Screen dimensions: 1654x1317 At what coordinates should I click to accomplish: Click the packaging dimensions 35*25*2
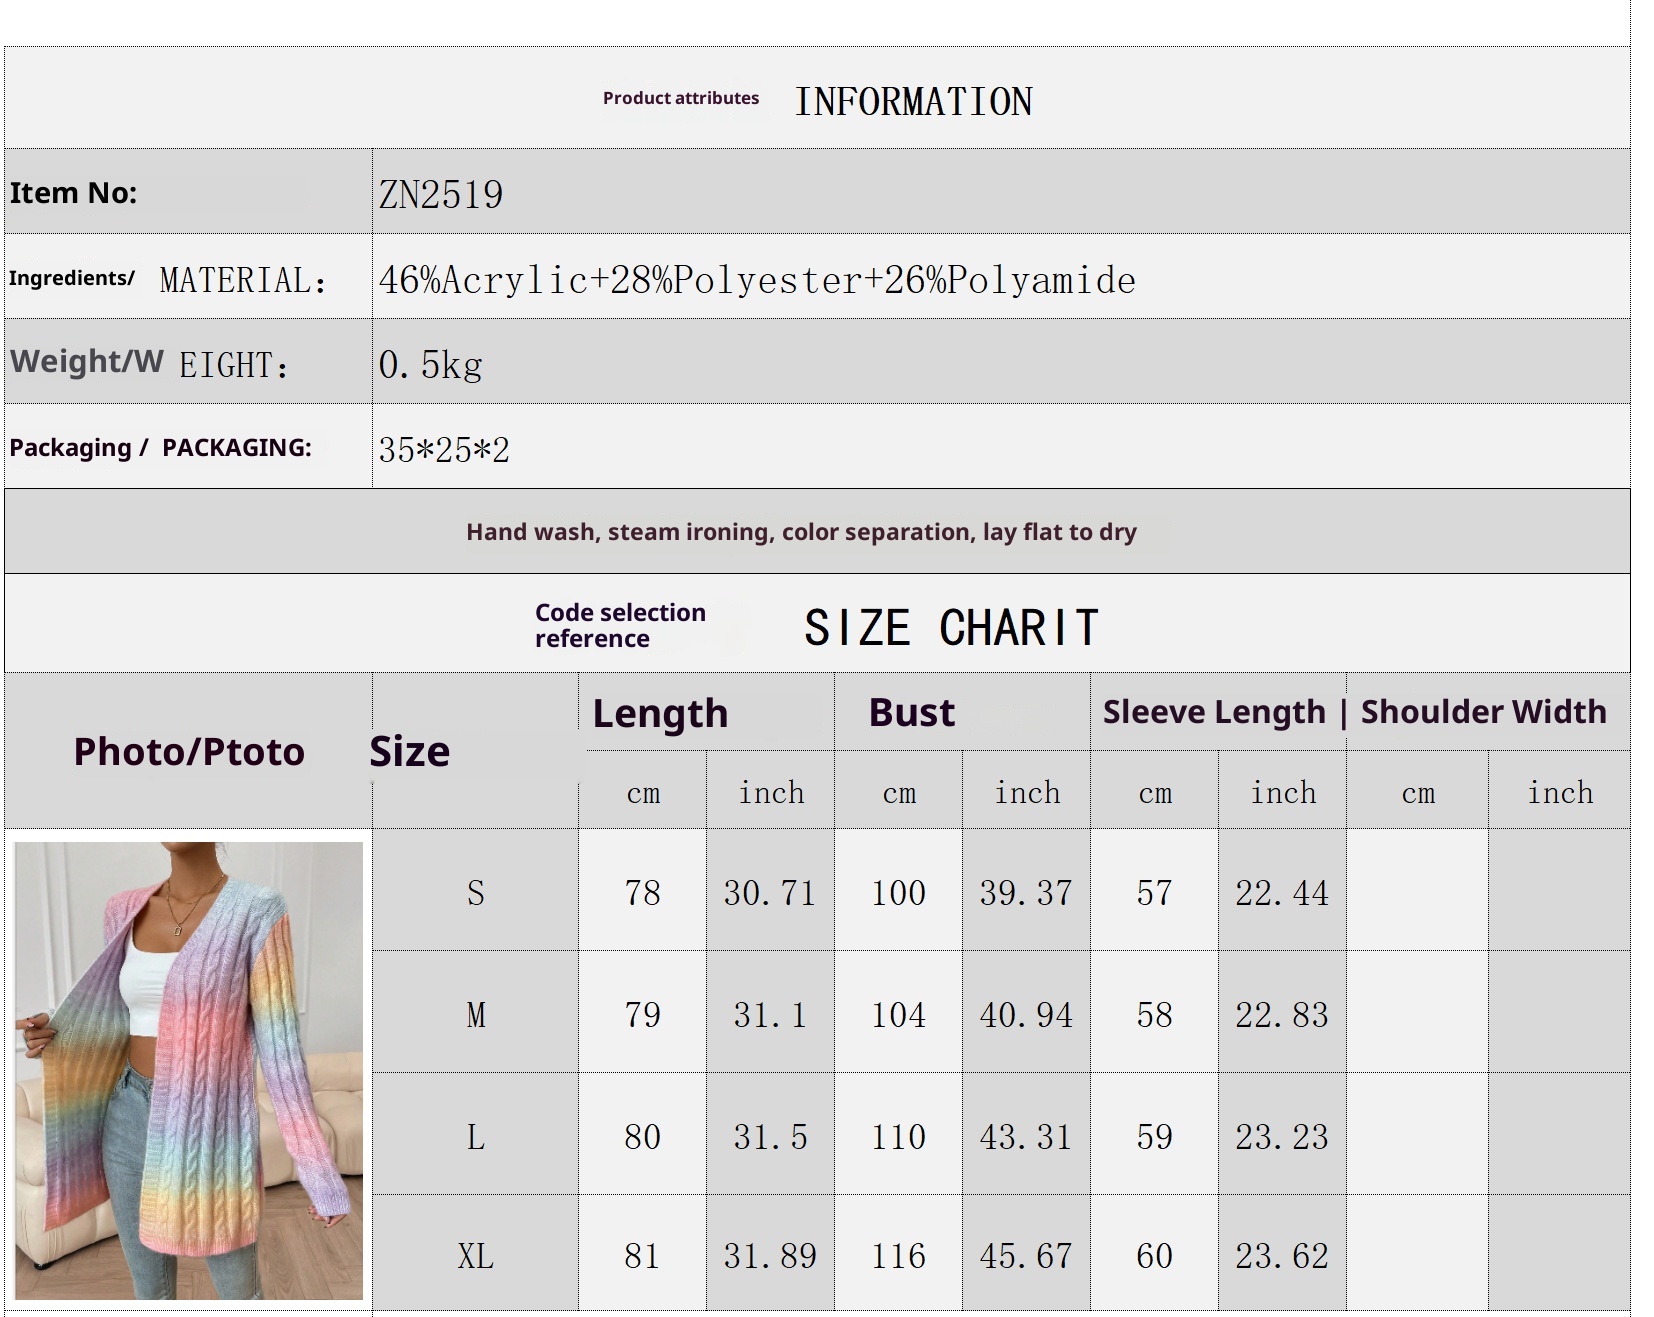444,450
